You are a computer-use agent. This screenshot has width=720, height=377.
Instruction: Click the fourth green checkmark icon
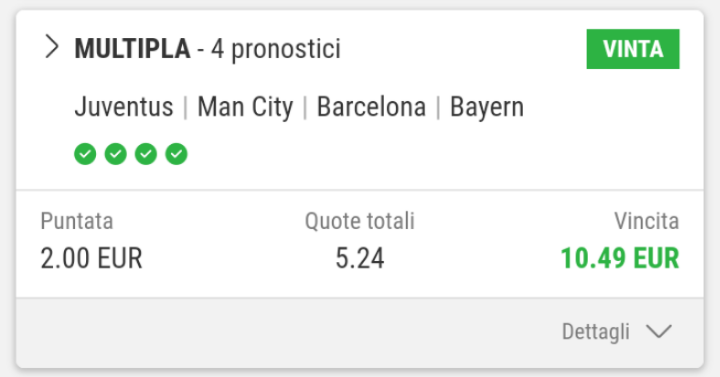[176, 154]
